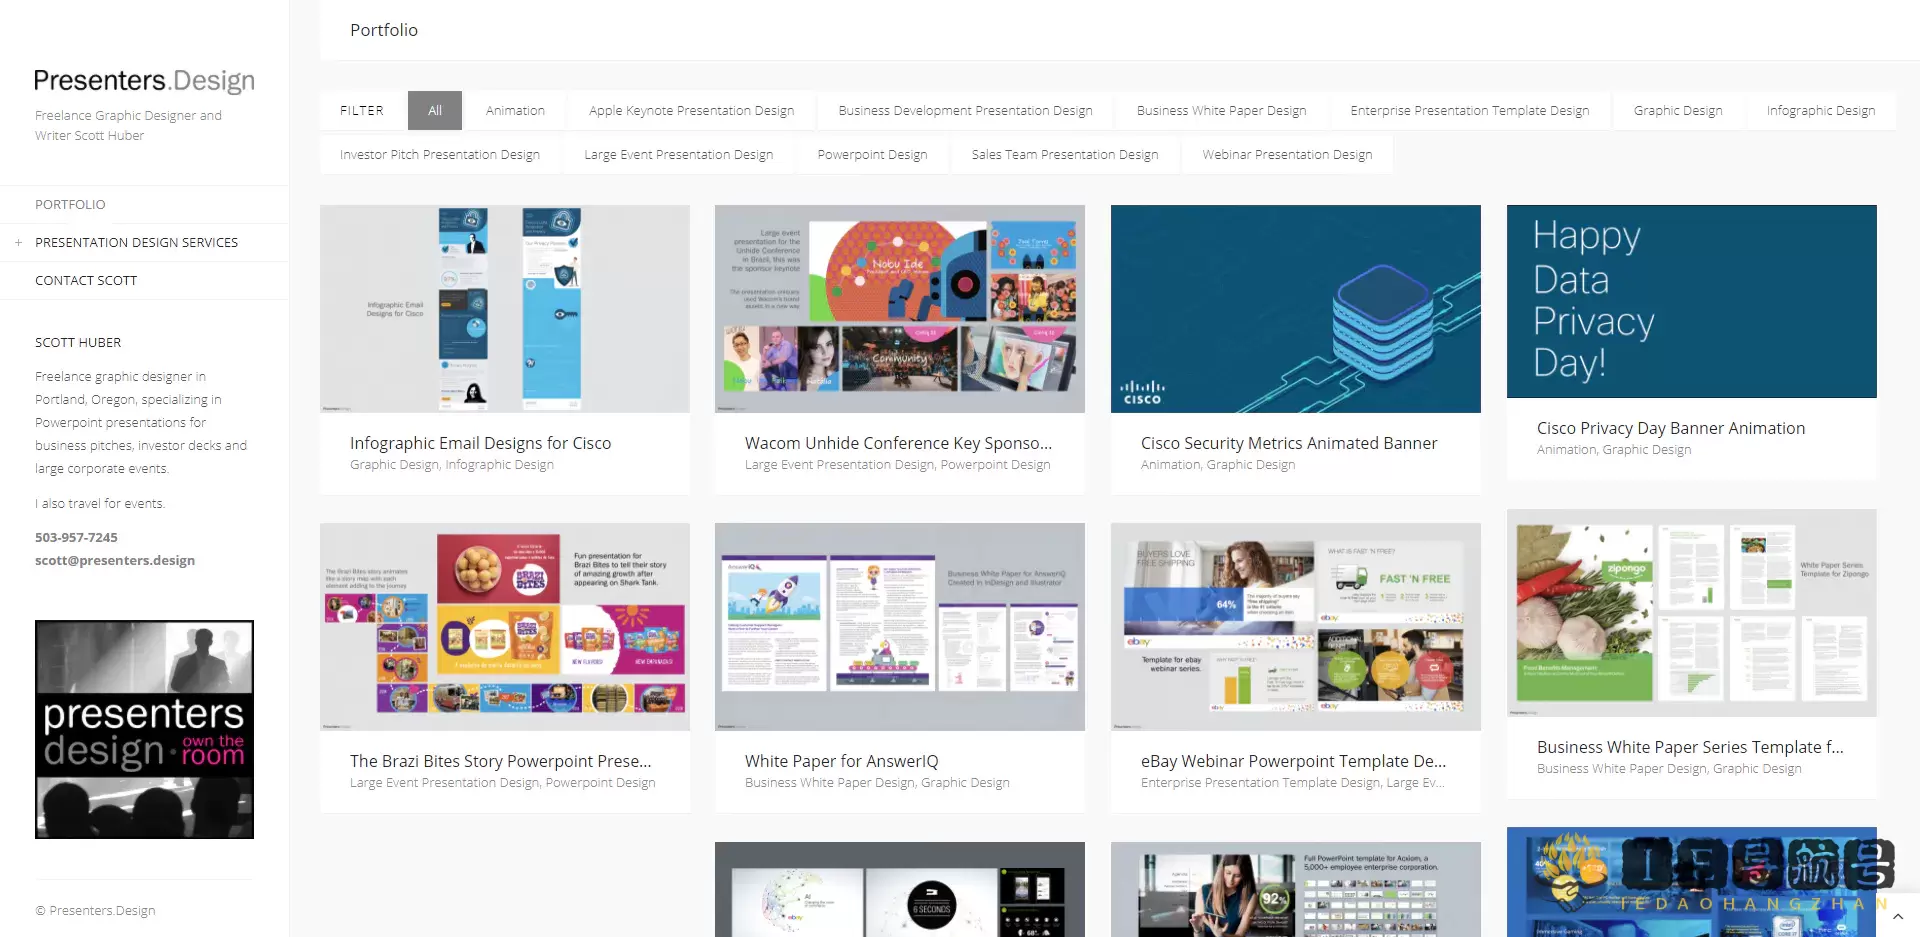Open PRESENTATION DESIGN SERVICES menu item
Screen dimensions: 1920x937
click(x=136, y=242)
